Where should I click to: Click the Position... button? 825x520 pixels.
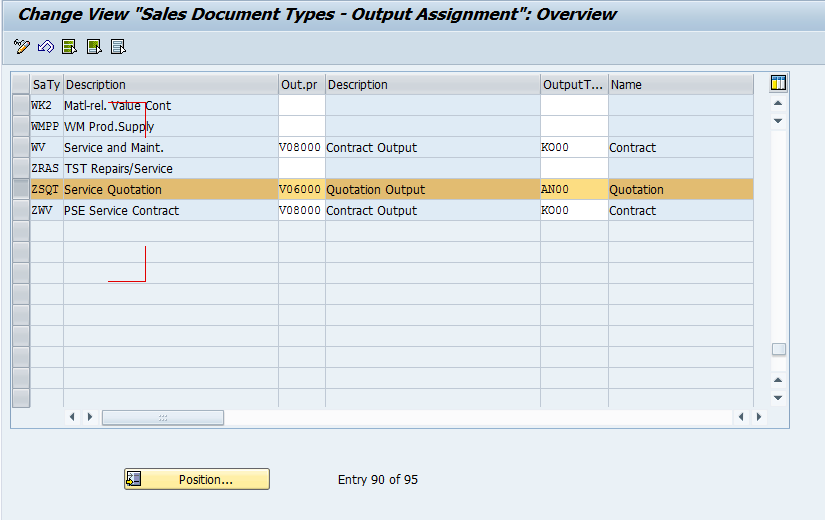(x=197, y=479)
